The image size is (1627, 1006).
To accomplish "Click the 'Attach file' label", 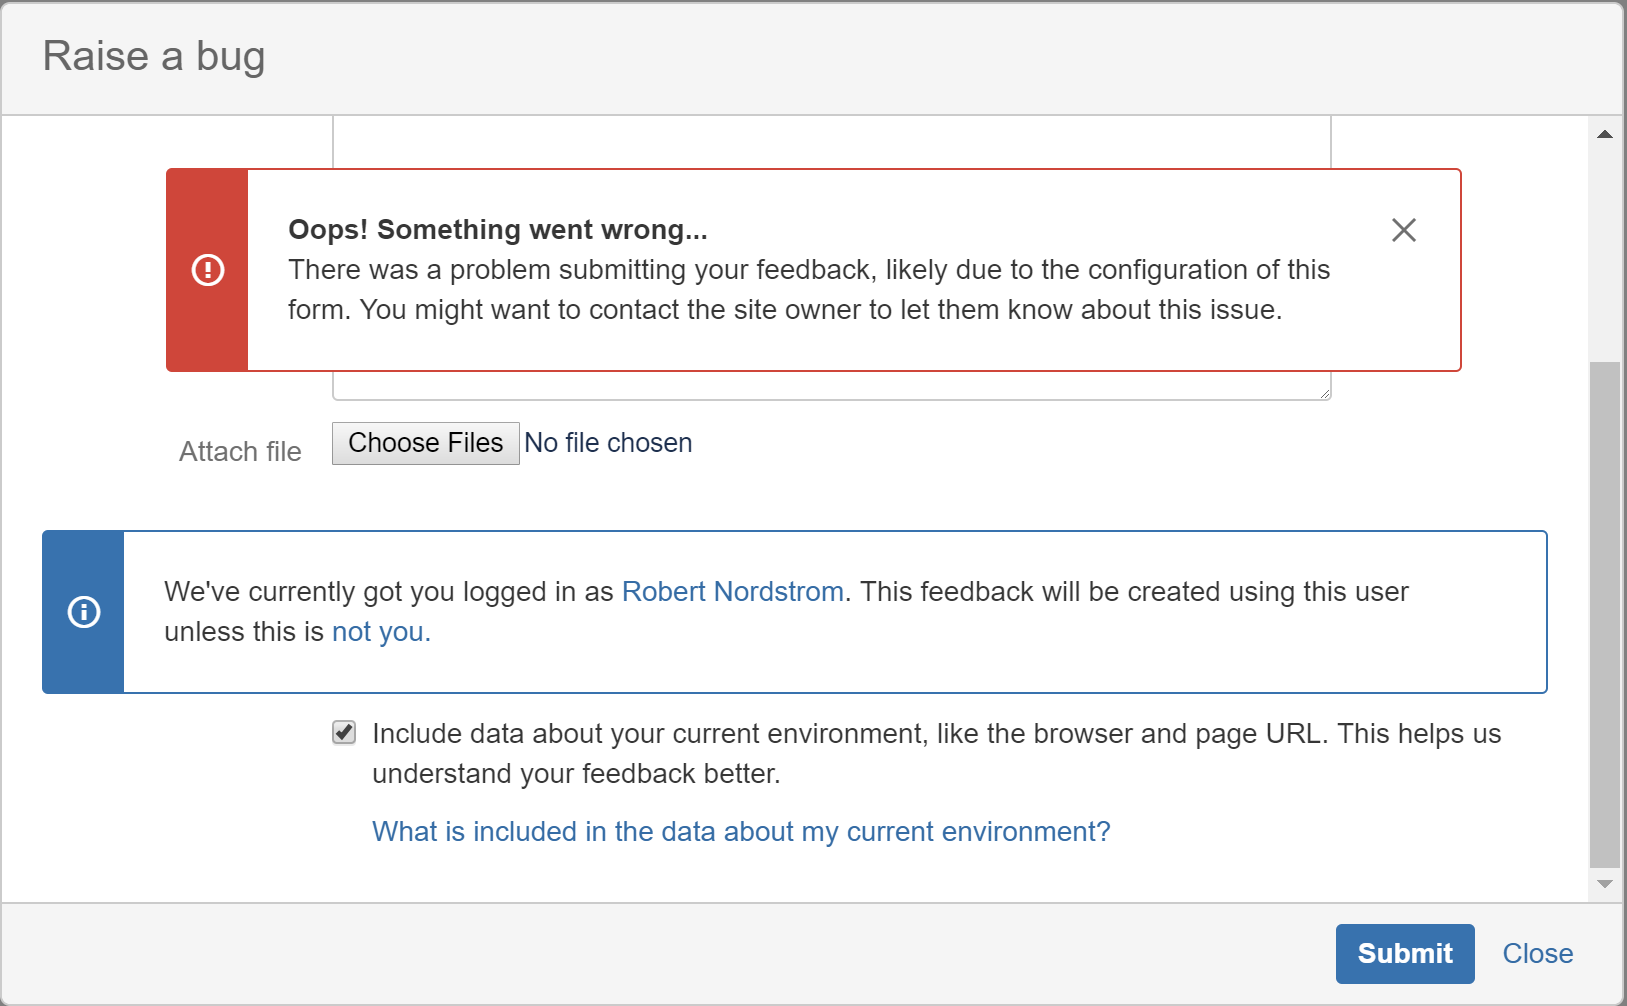I will pos(240,452).
